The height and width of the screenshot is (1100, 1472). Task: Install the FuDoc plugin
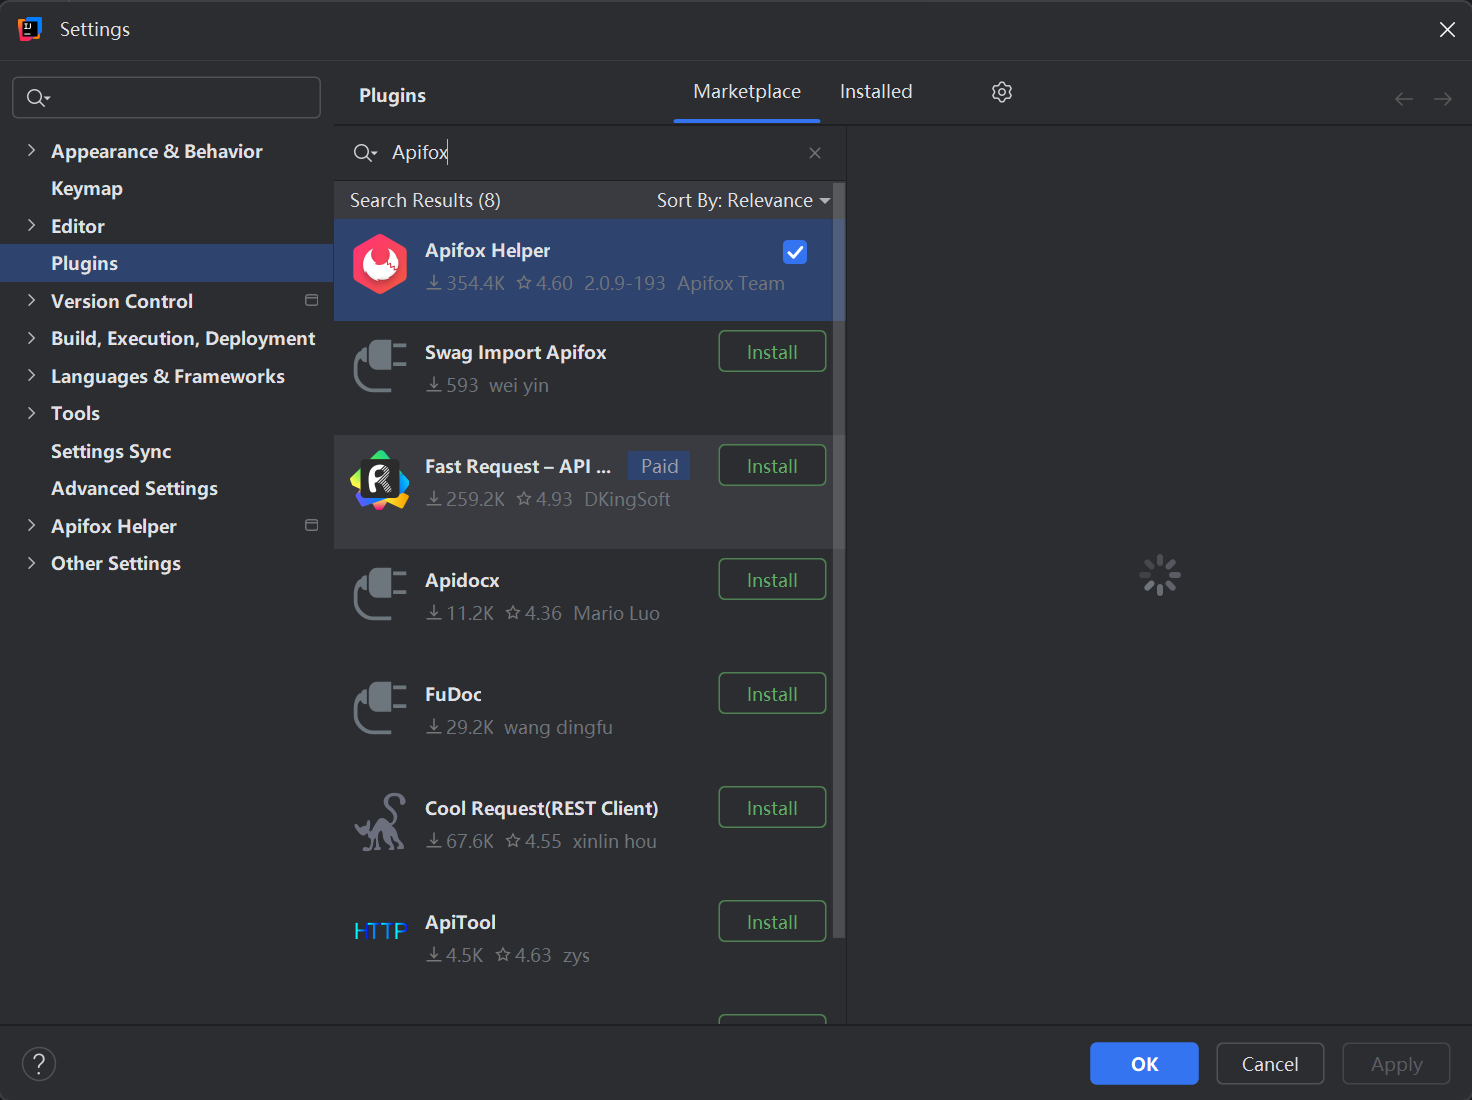(x=772, y=693)
